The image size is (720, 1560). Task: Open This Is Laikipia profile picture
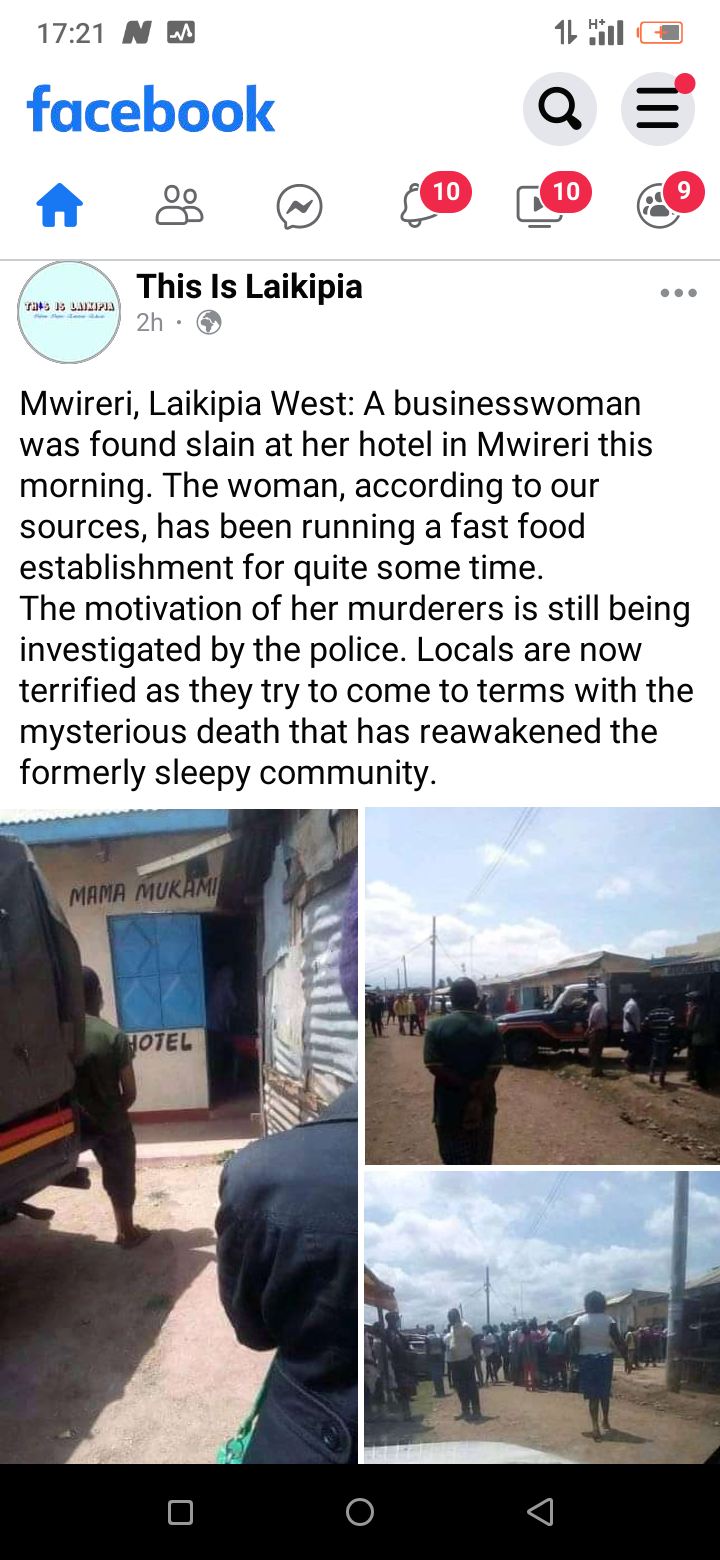[x=69, y=312]
